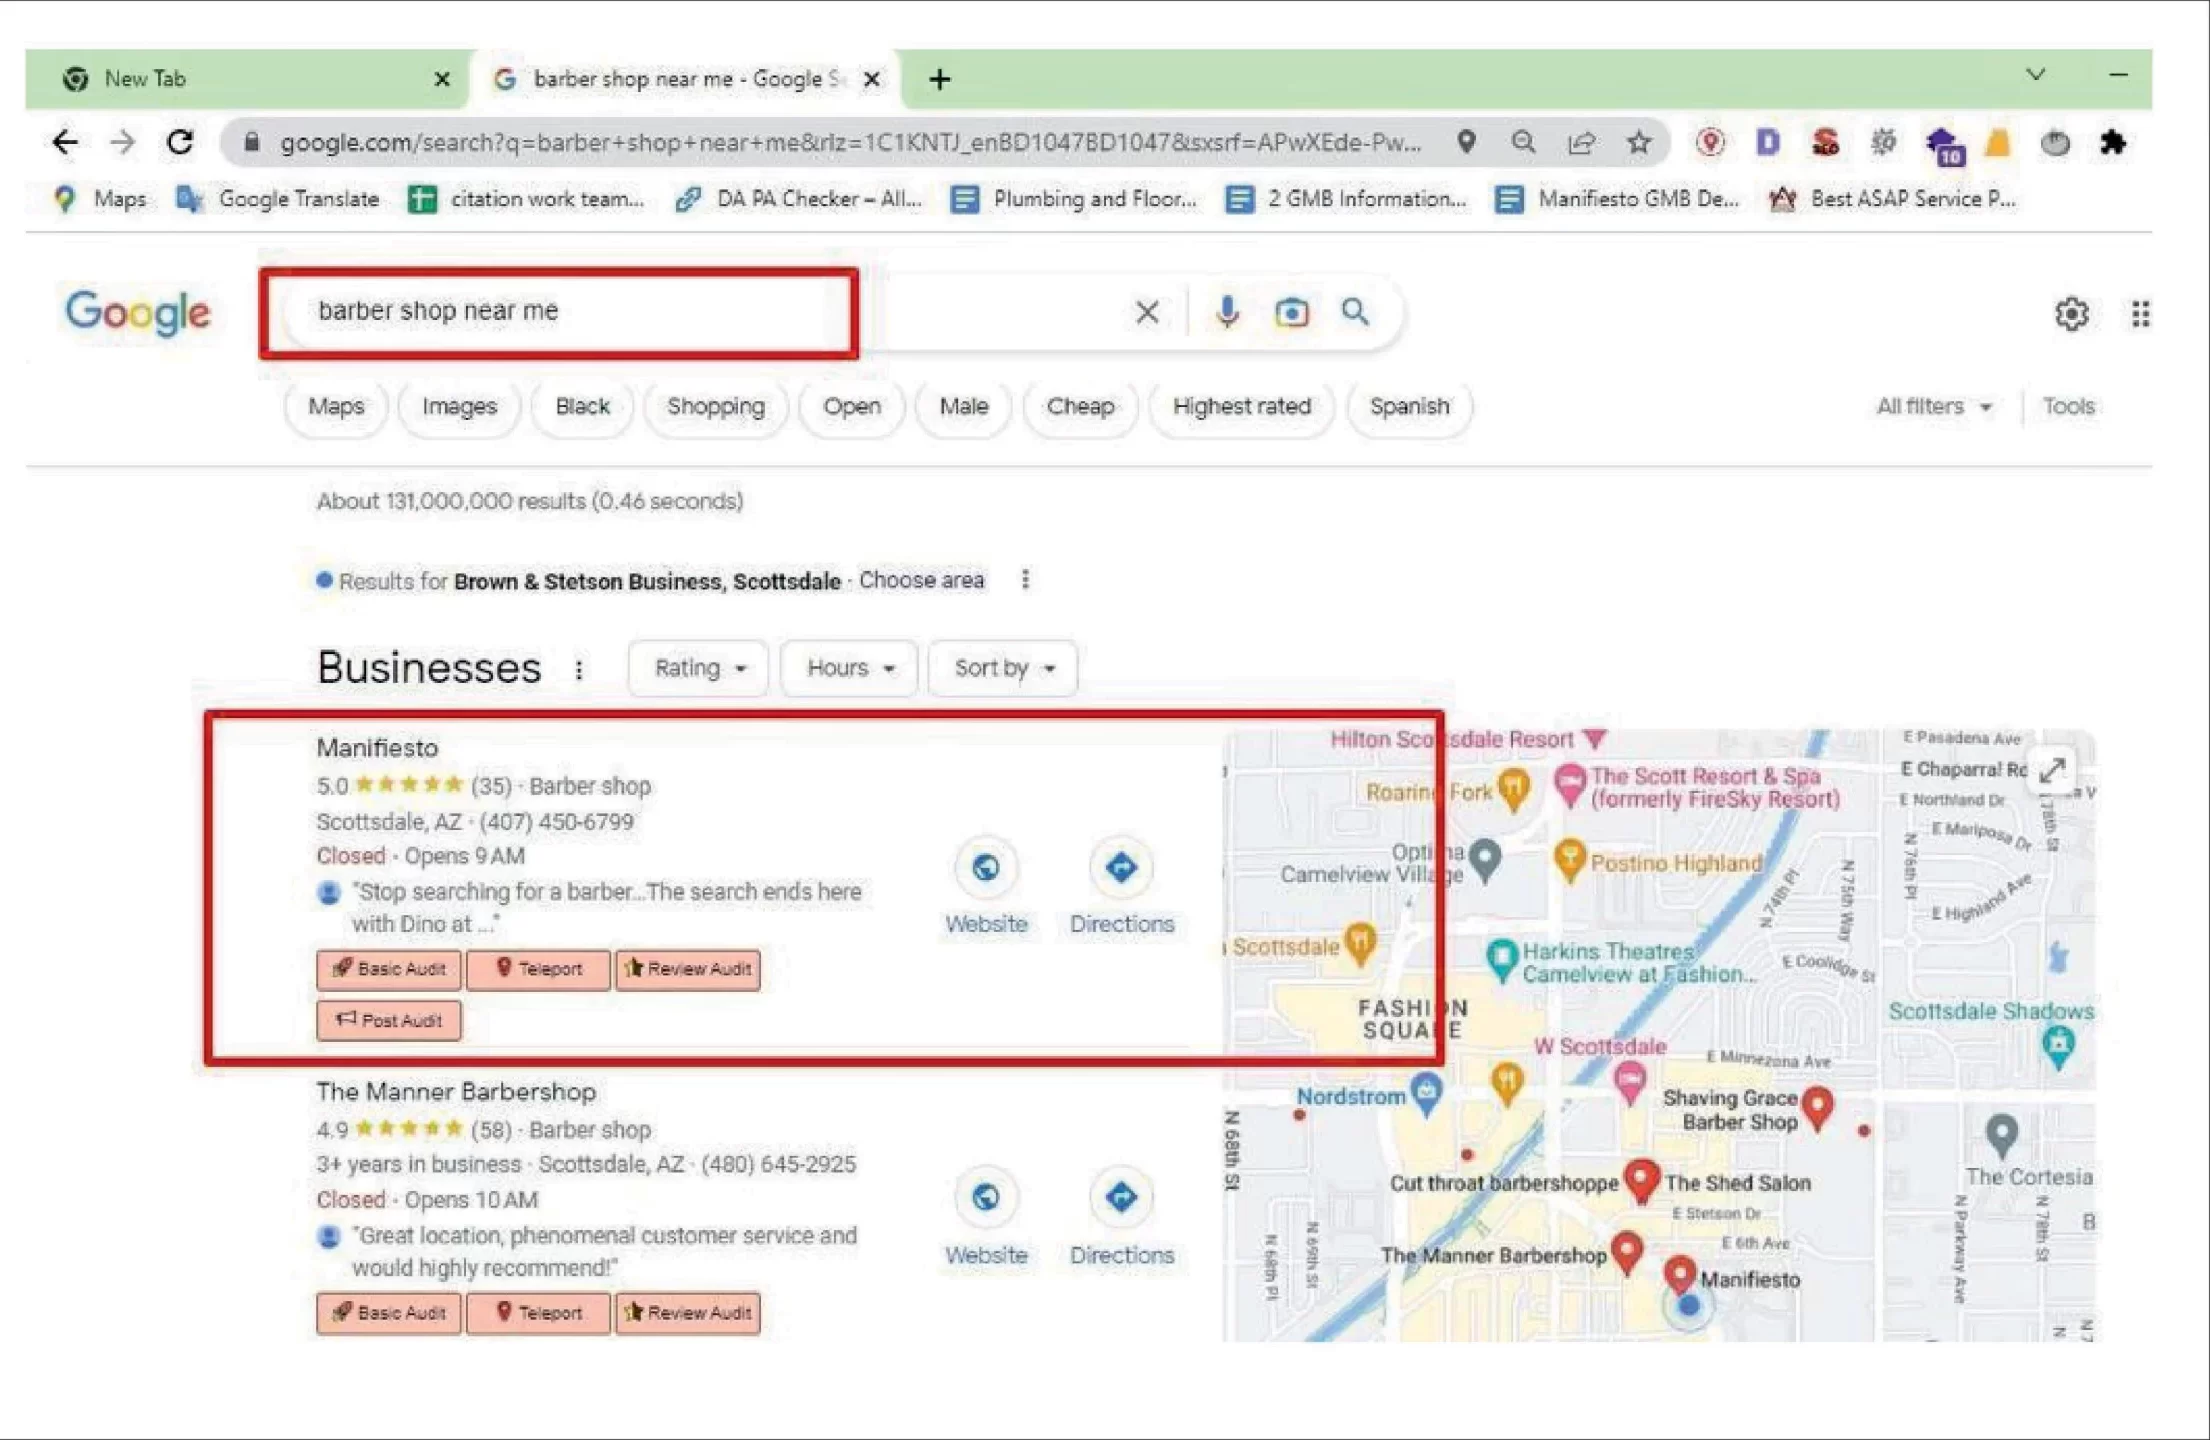Open Google settings gear icon
Screen dimensions: 2210x1440
tap(2071, 314)
